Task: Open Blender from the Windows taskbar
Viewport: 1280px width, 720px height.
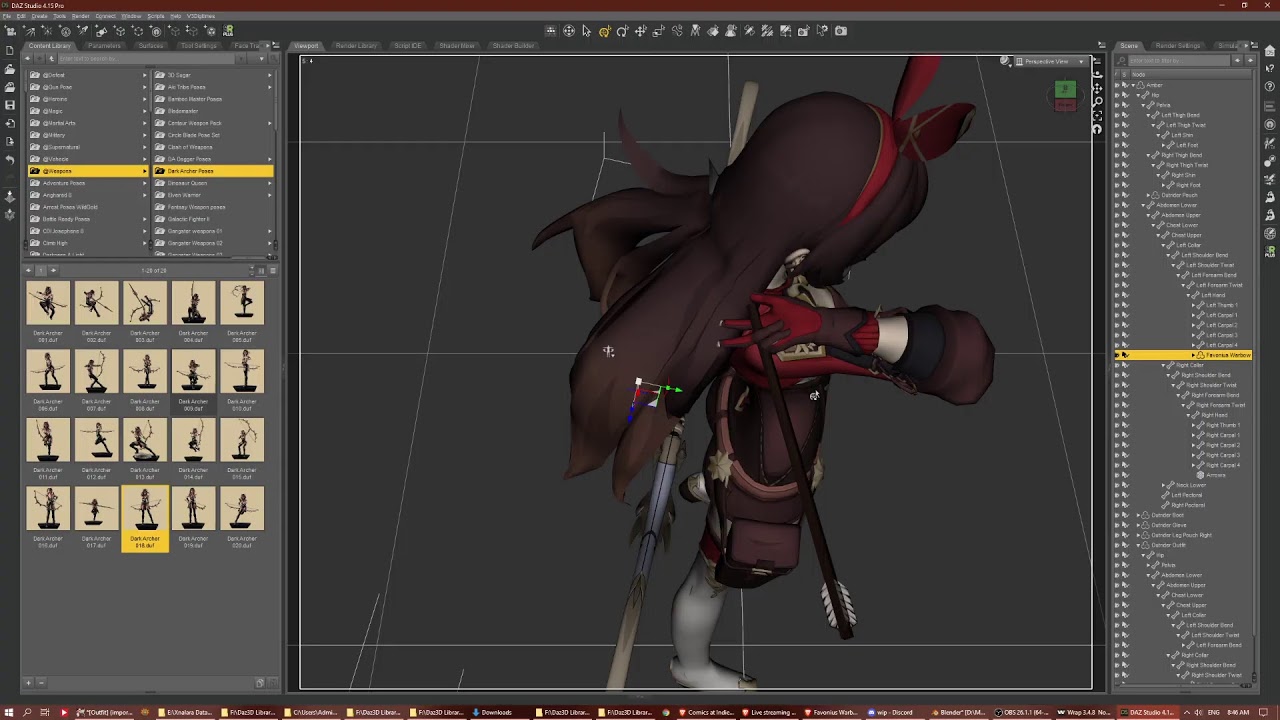Action: pos(958,713)
